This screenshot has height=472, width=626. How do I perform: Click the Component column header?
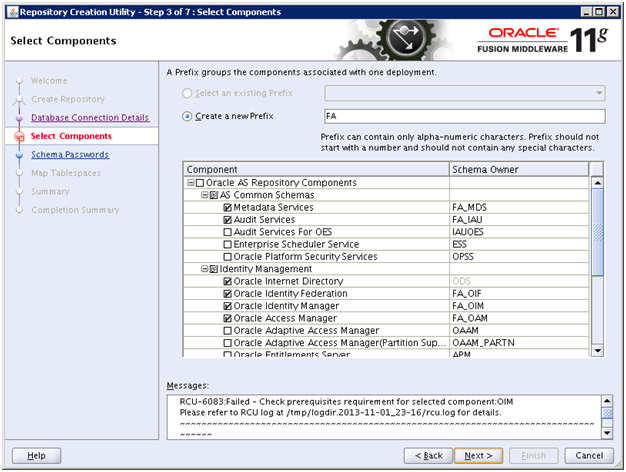tap(316, 169)
